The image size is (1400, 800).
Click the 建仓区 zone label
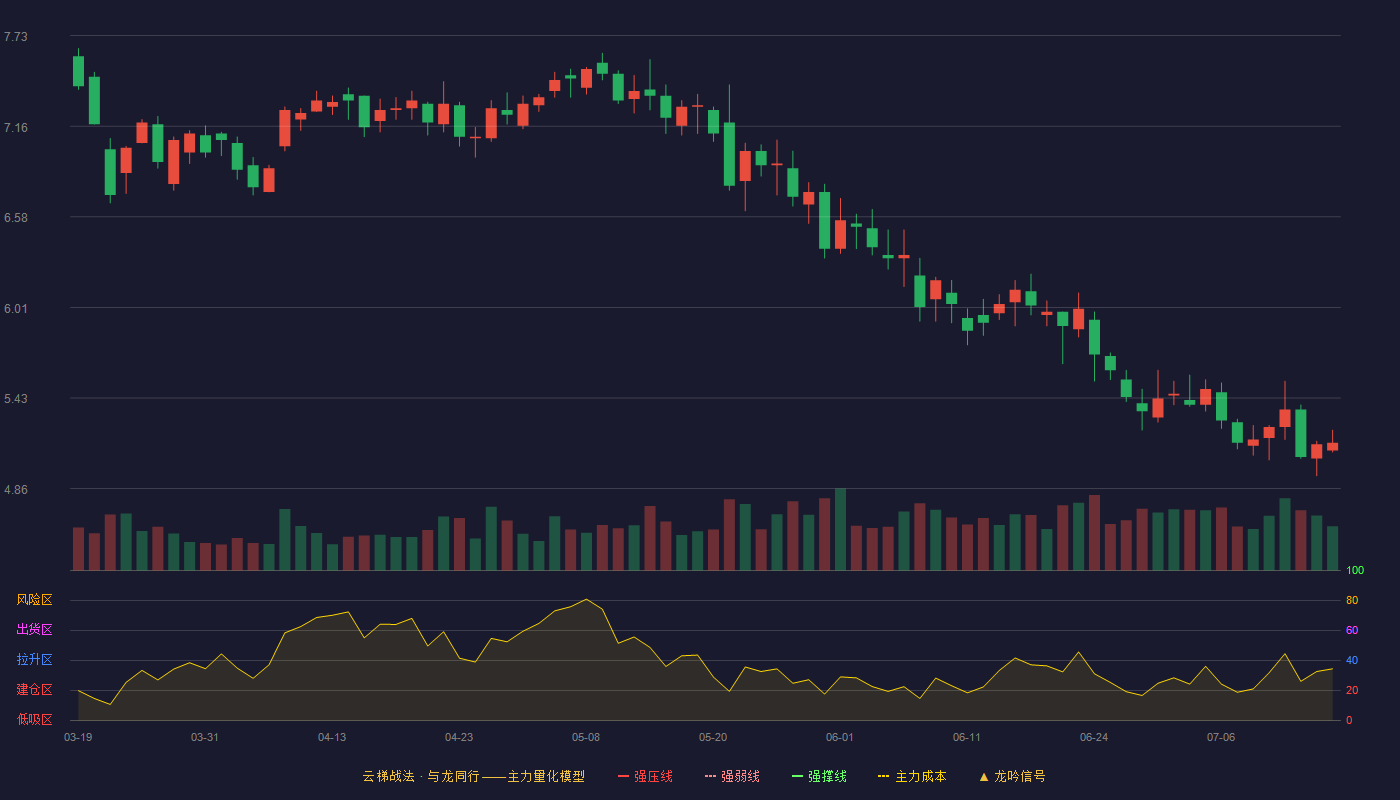point(34,690)
